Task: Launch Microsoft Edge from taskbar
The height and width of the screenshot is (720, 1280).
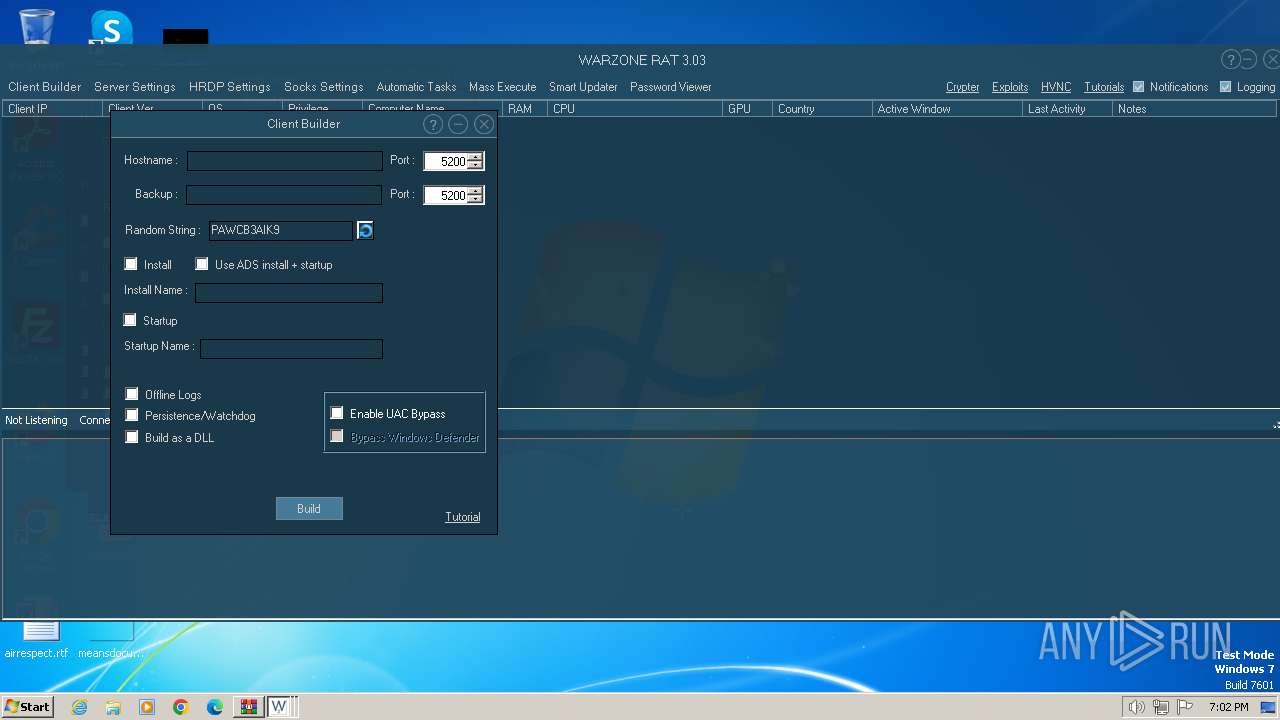Action: pos(215,707)
